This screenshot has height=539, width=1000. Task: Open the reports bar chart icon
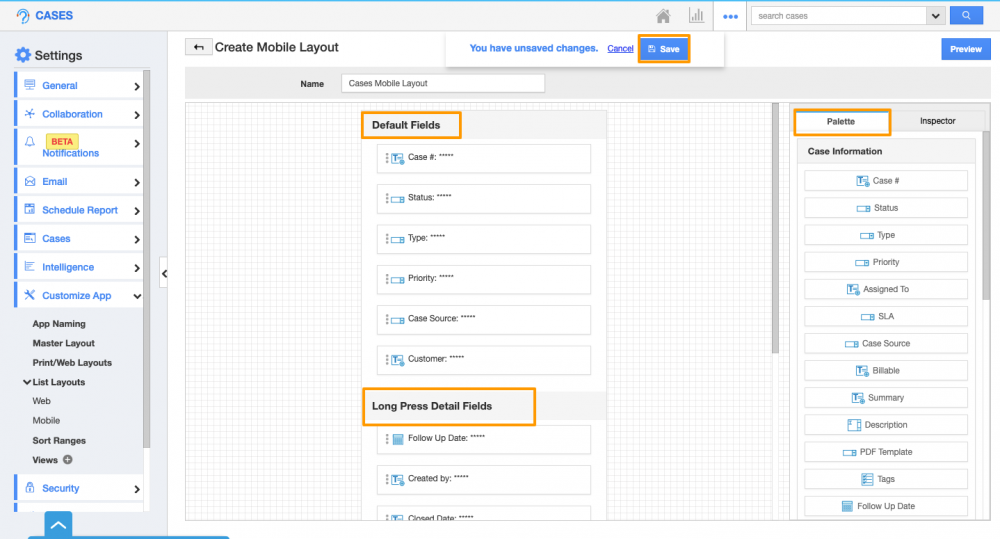point(696,16)
